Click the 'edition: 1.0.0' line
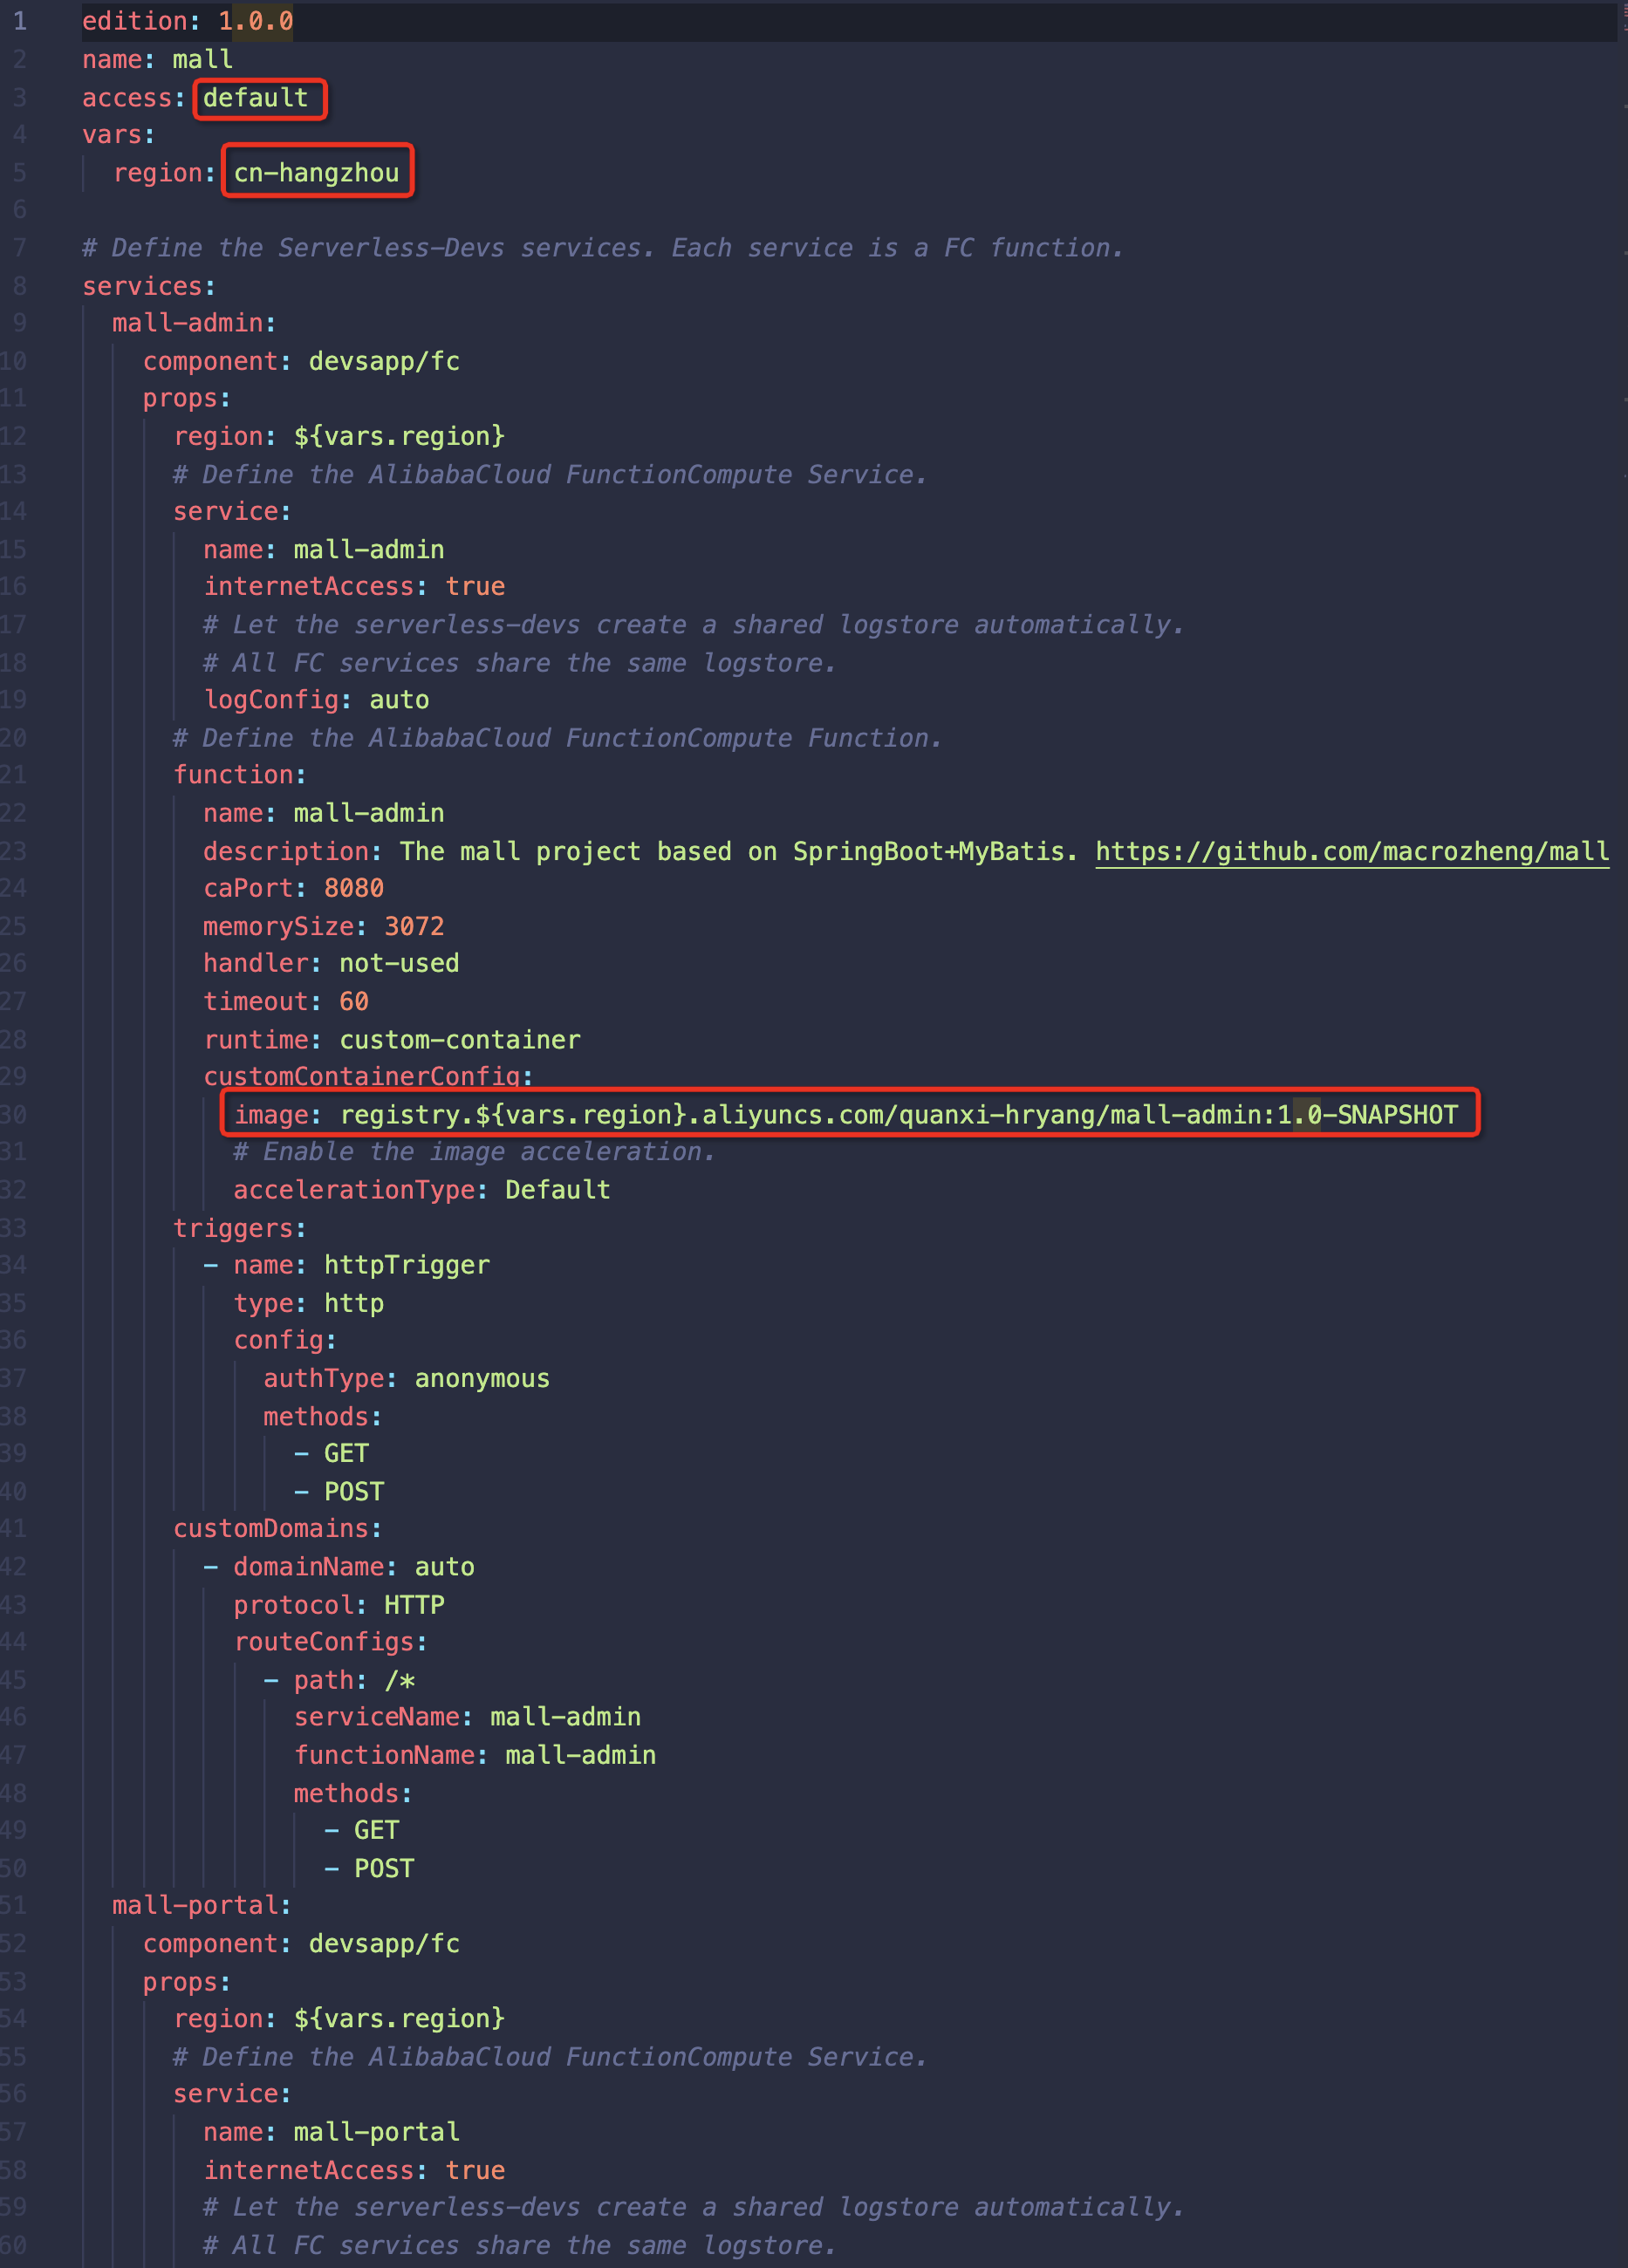 188,21
